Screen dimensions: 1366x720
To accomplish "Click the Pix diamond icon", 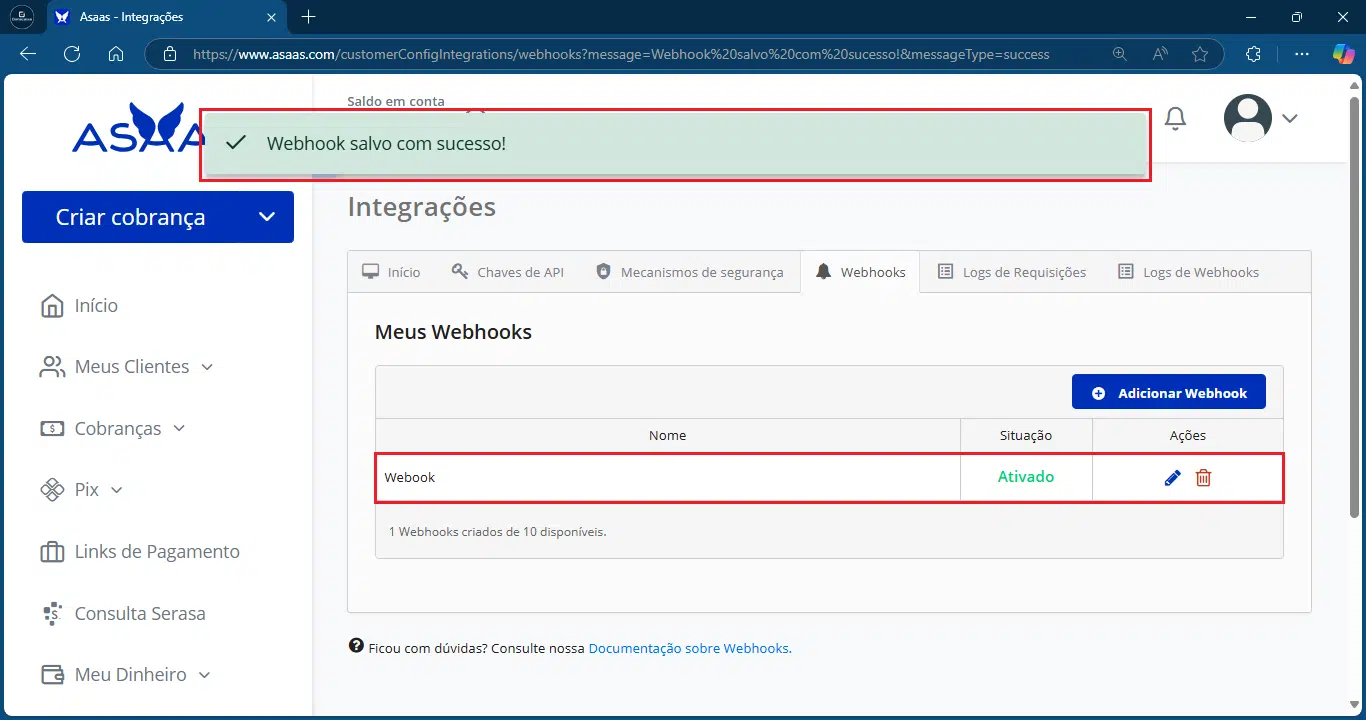I will [x=51, y=490].
